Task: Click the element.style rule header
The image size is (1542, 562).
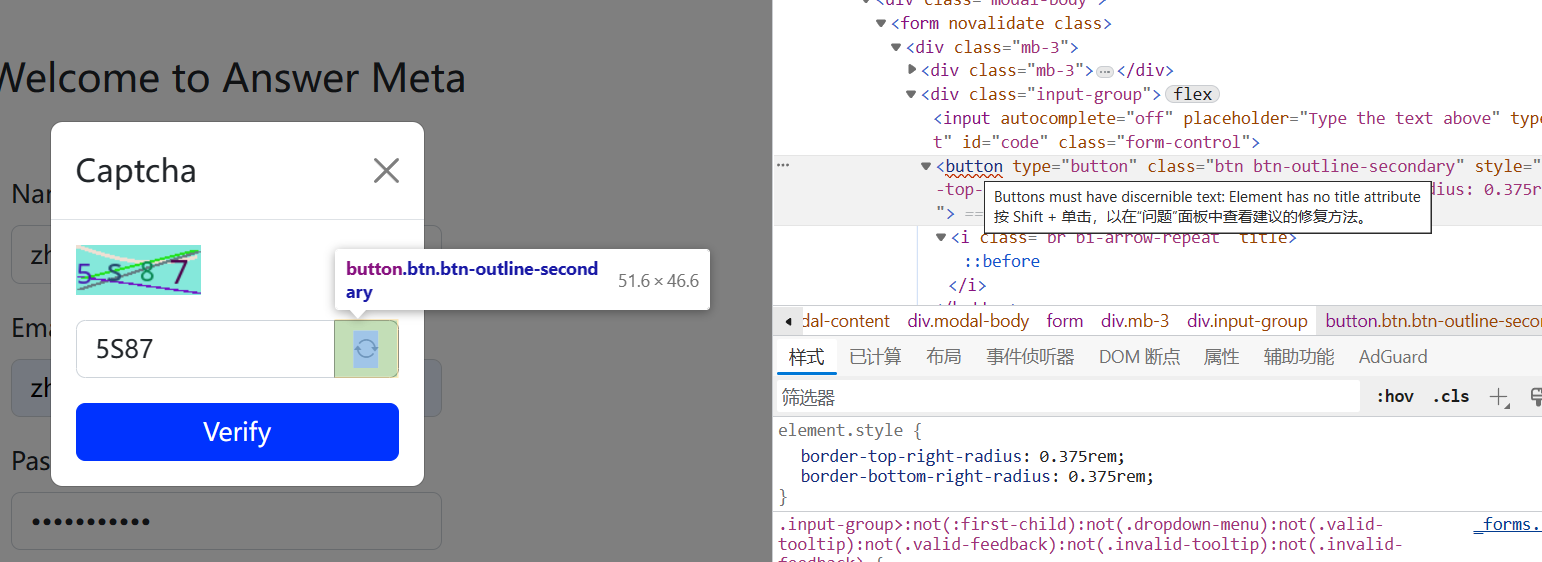Action: pyautogui.click(x=849, y=432)
